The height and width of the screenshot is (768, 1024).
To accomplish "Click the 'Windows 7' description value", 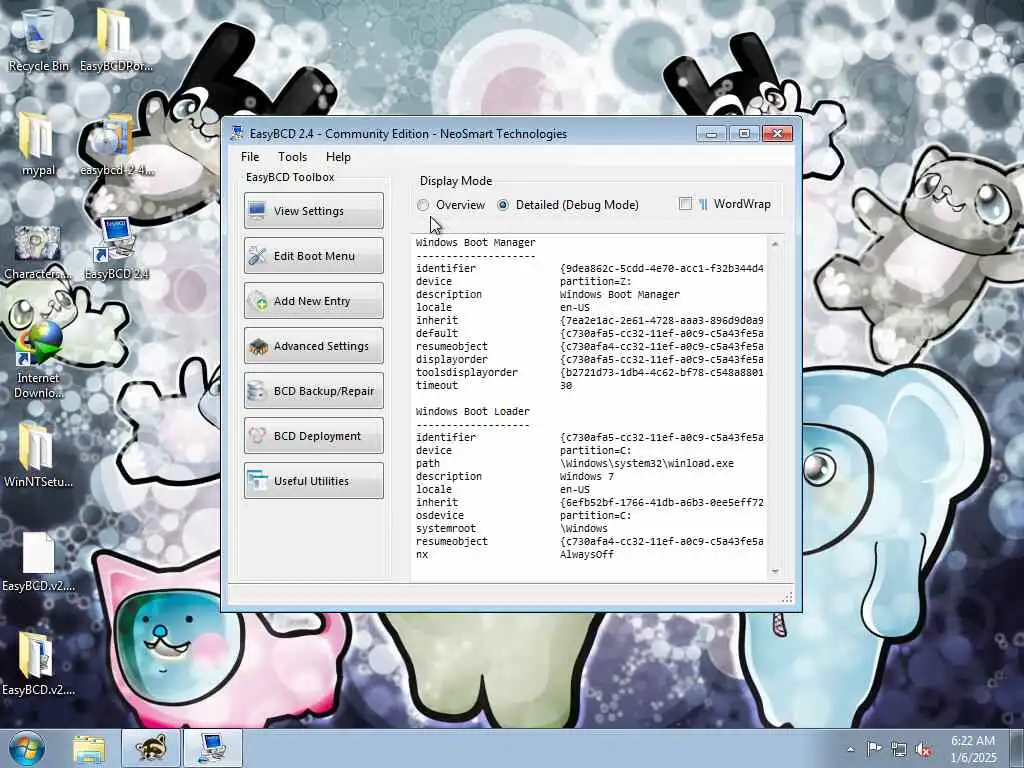I will coord(587,477).
